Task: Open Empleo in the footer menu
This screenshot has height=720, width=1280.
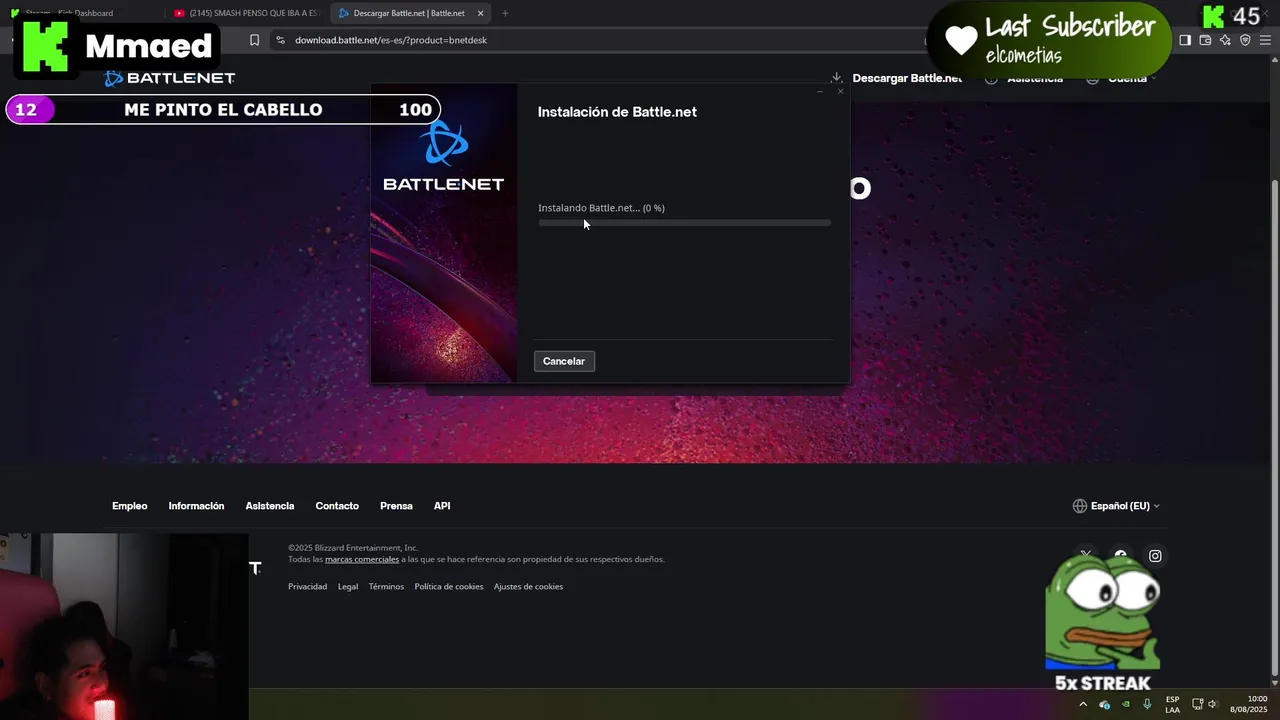Action: pyautogui.click(x=130, y=506)
